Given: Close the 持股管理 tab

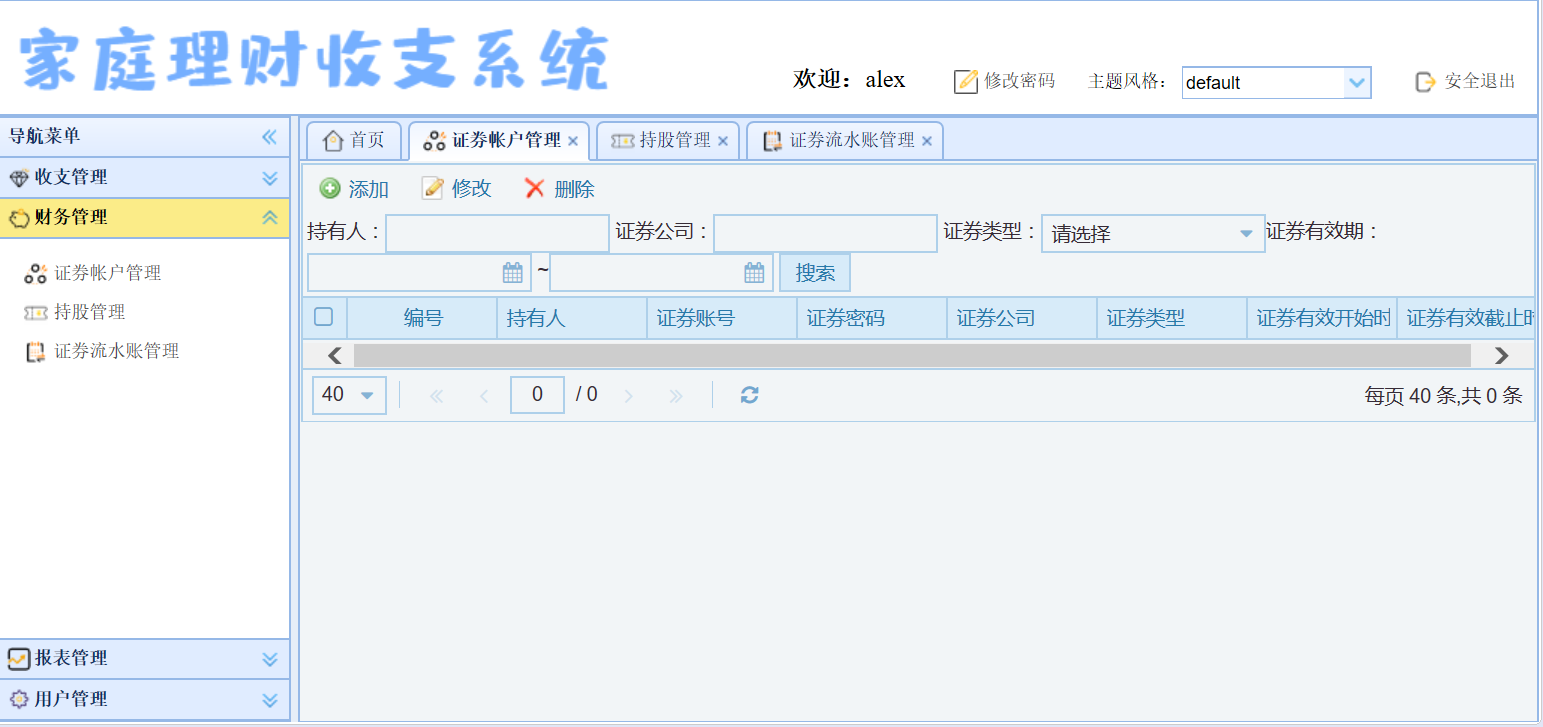Looking at the screenshot, I should [723, 141].
